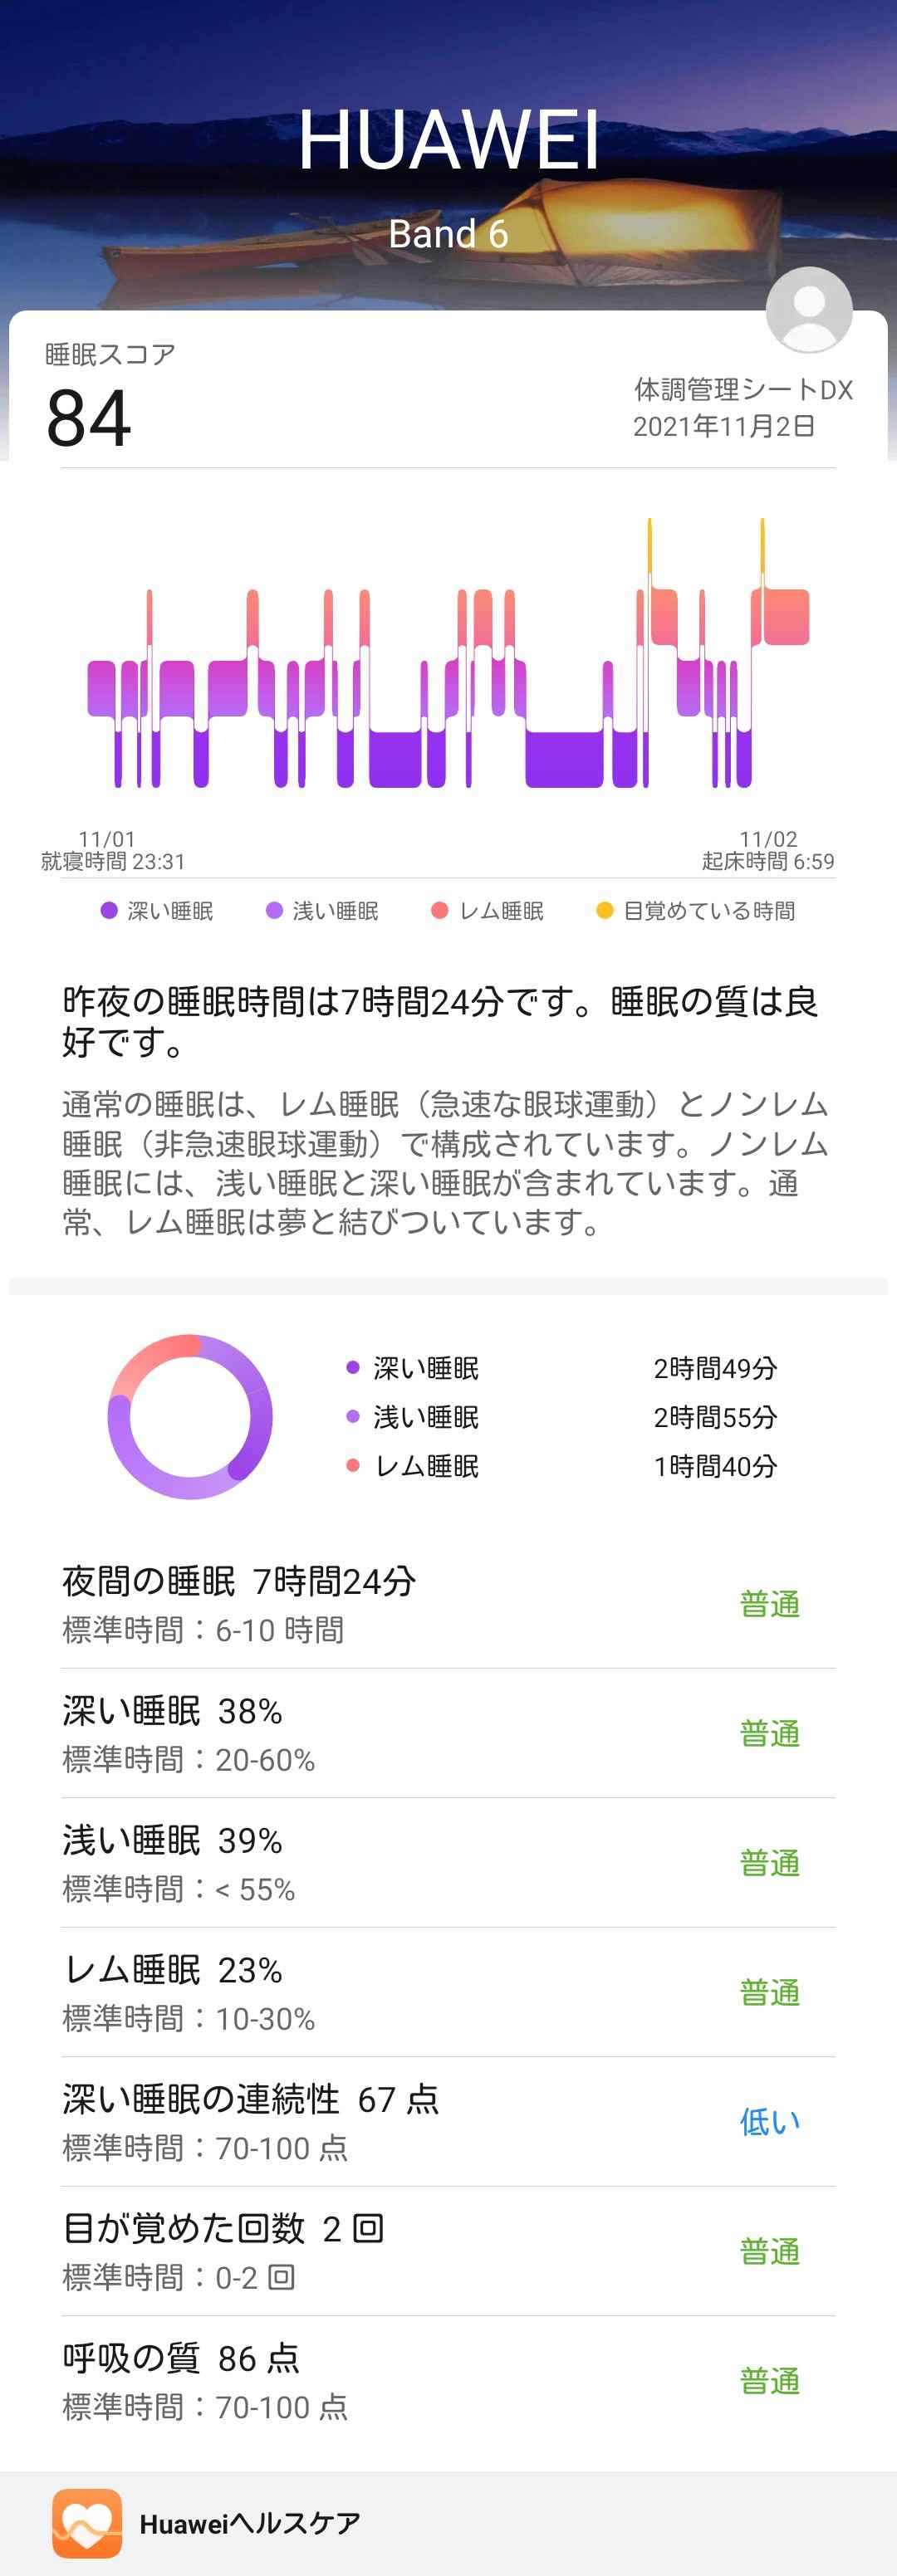Tap the light sleep chart legend dot
The width and height of the screenshot is (897, 2576).
(x=274, y=910)
